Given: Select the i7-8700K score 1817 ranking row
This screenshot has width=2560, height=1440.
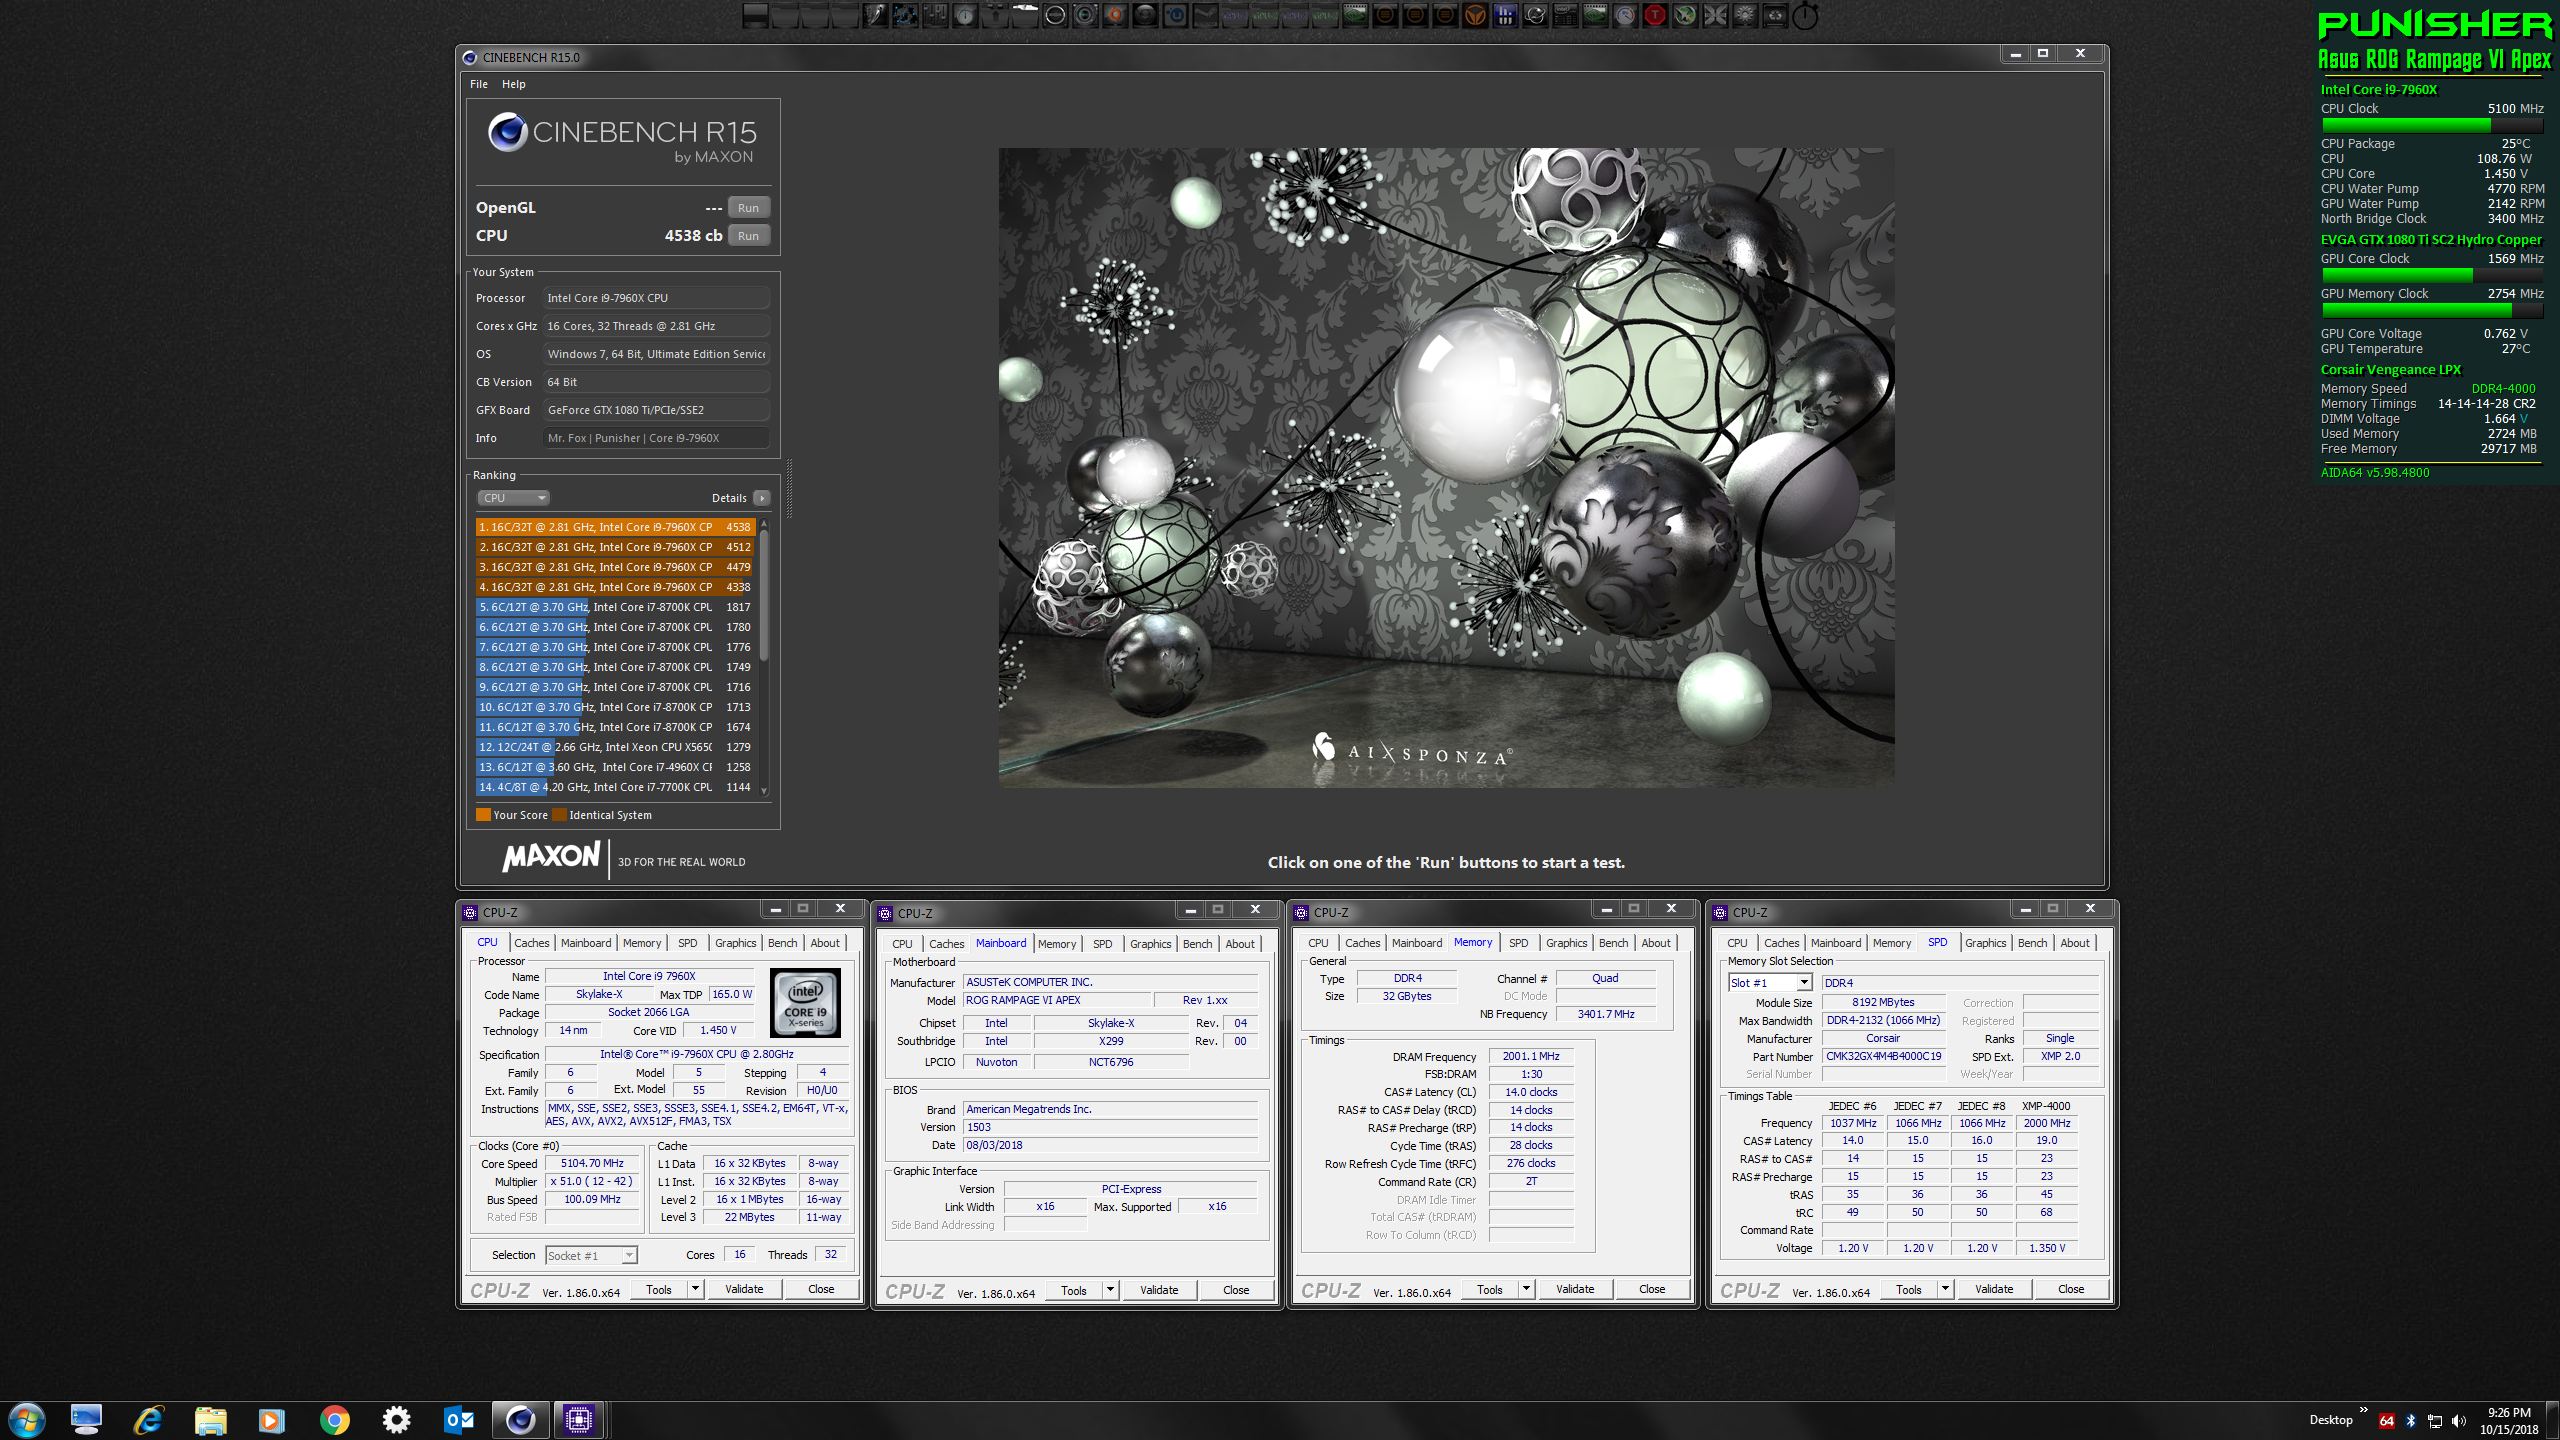Looking at the screenshot, I should point(614,607).
